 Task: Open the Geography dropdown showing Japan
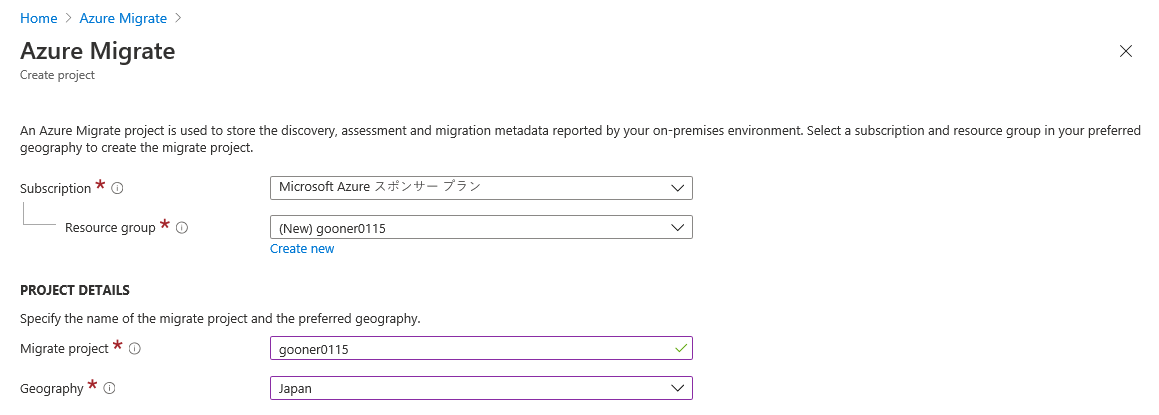tap(480, 388)
